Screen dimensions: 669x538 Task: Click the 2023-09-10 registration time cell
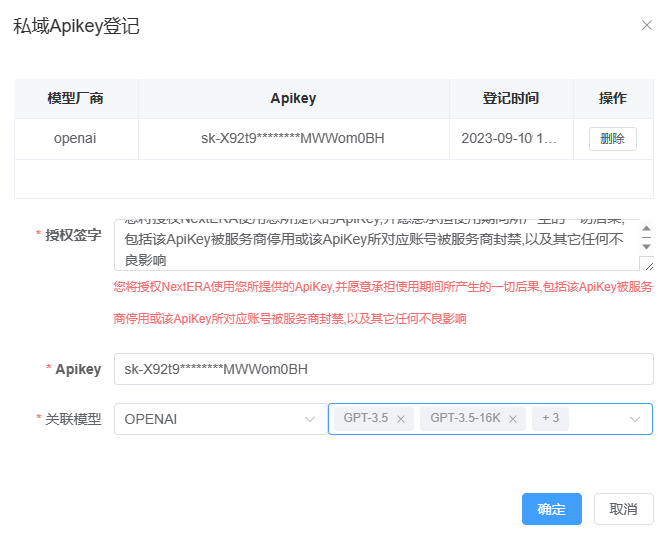(x=510, y=139)
